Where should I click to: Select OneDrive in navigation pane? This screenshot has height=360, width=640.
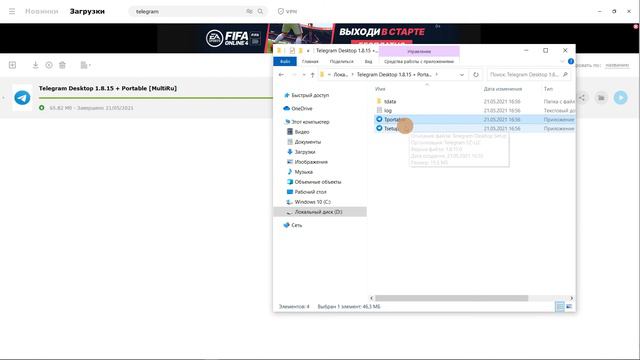click(x=302, y=109)
